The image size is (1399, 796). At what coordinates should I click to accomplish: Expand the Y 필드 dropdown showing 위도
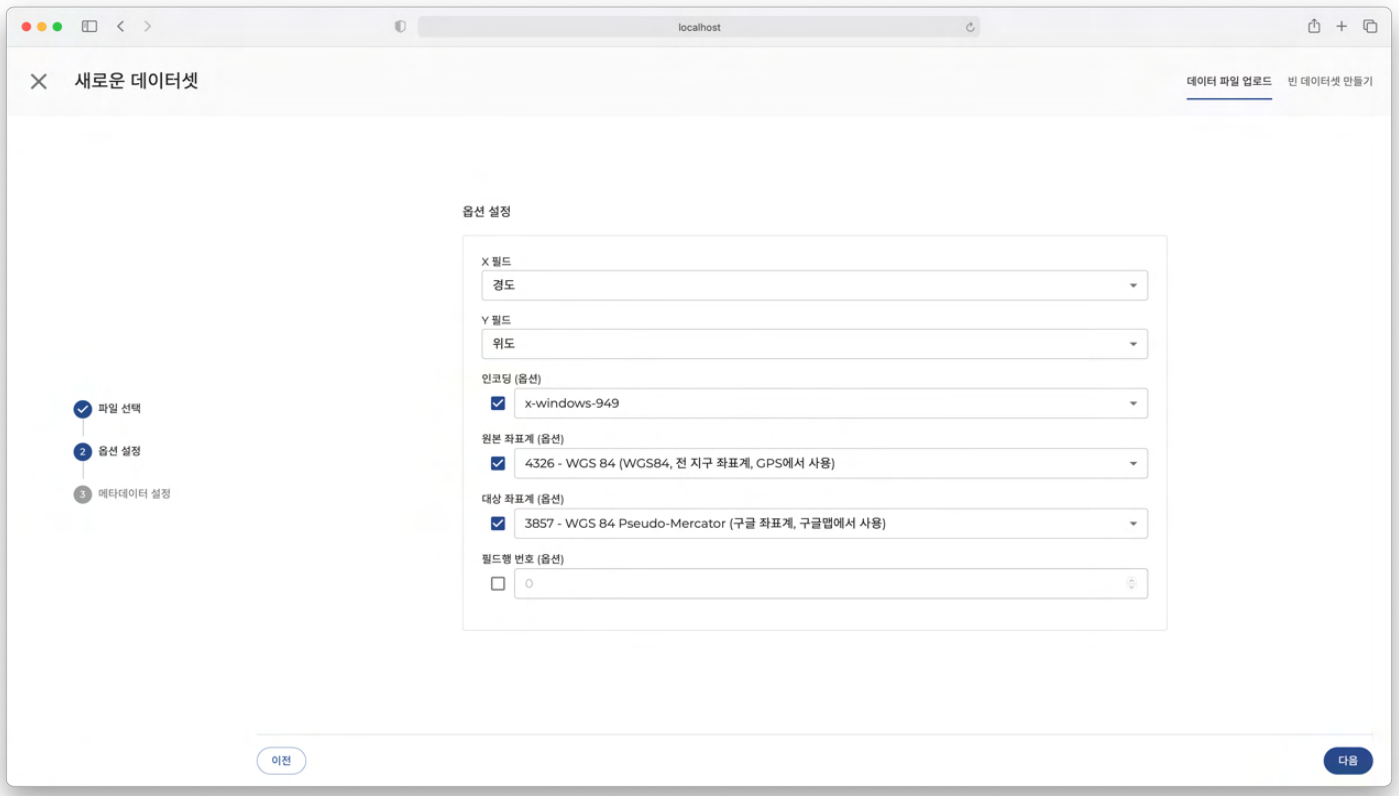814,344
